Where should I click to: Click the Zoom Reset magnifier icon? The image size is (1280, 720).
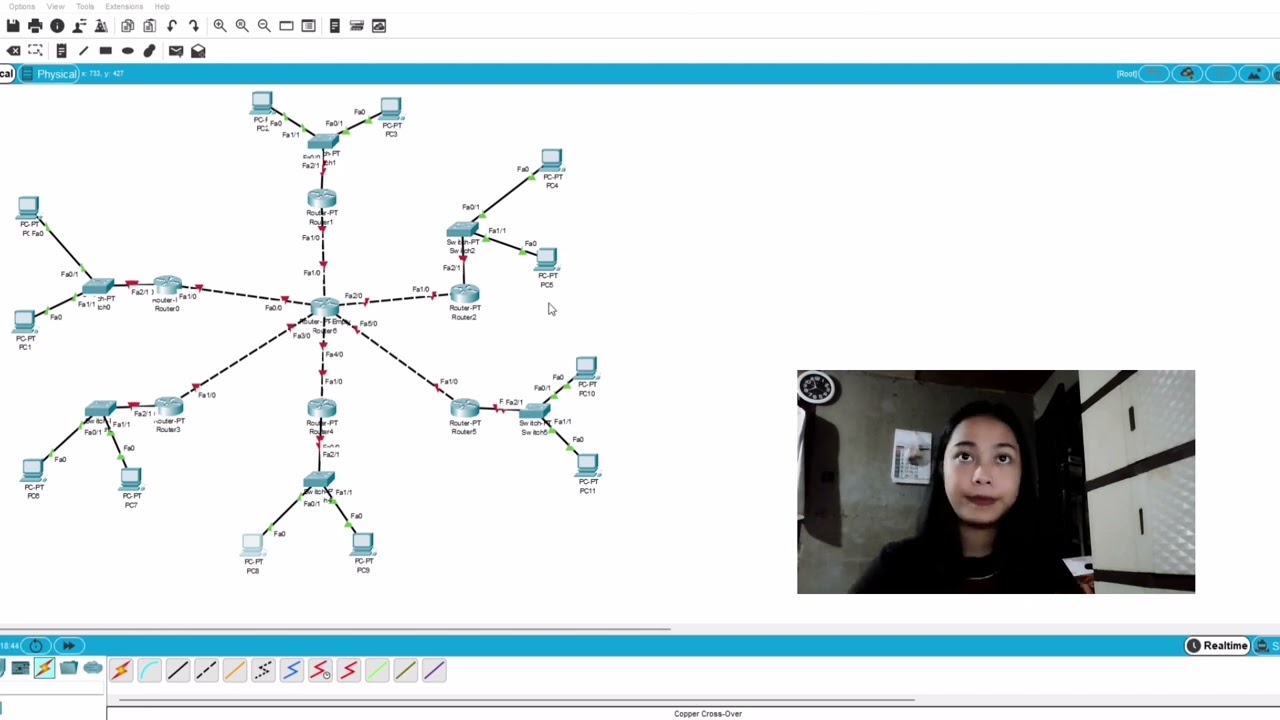point(242,26)
